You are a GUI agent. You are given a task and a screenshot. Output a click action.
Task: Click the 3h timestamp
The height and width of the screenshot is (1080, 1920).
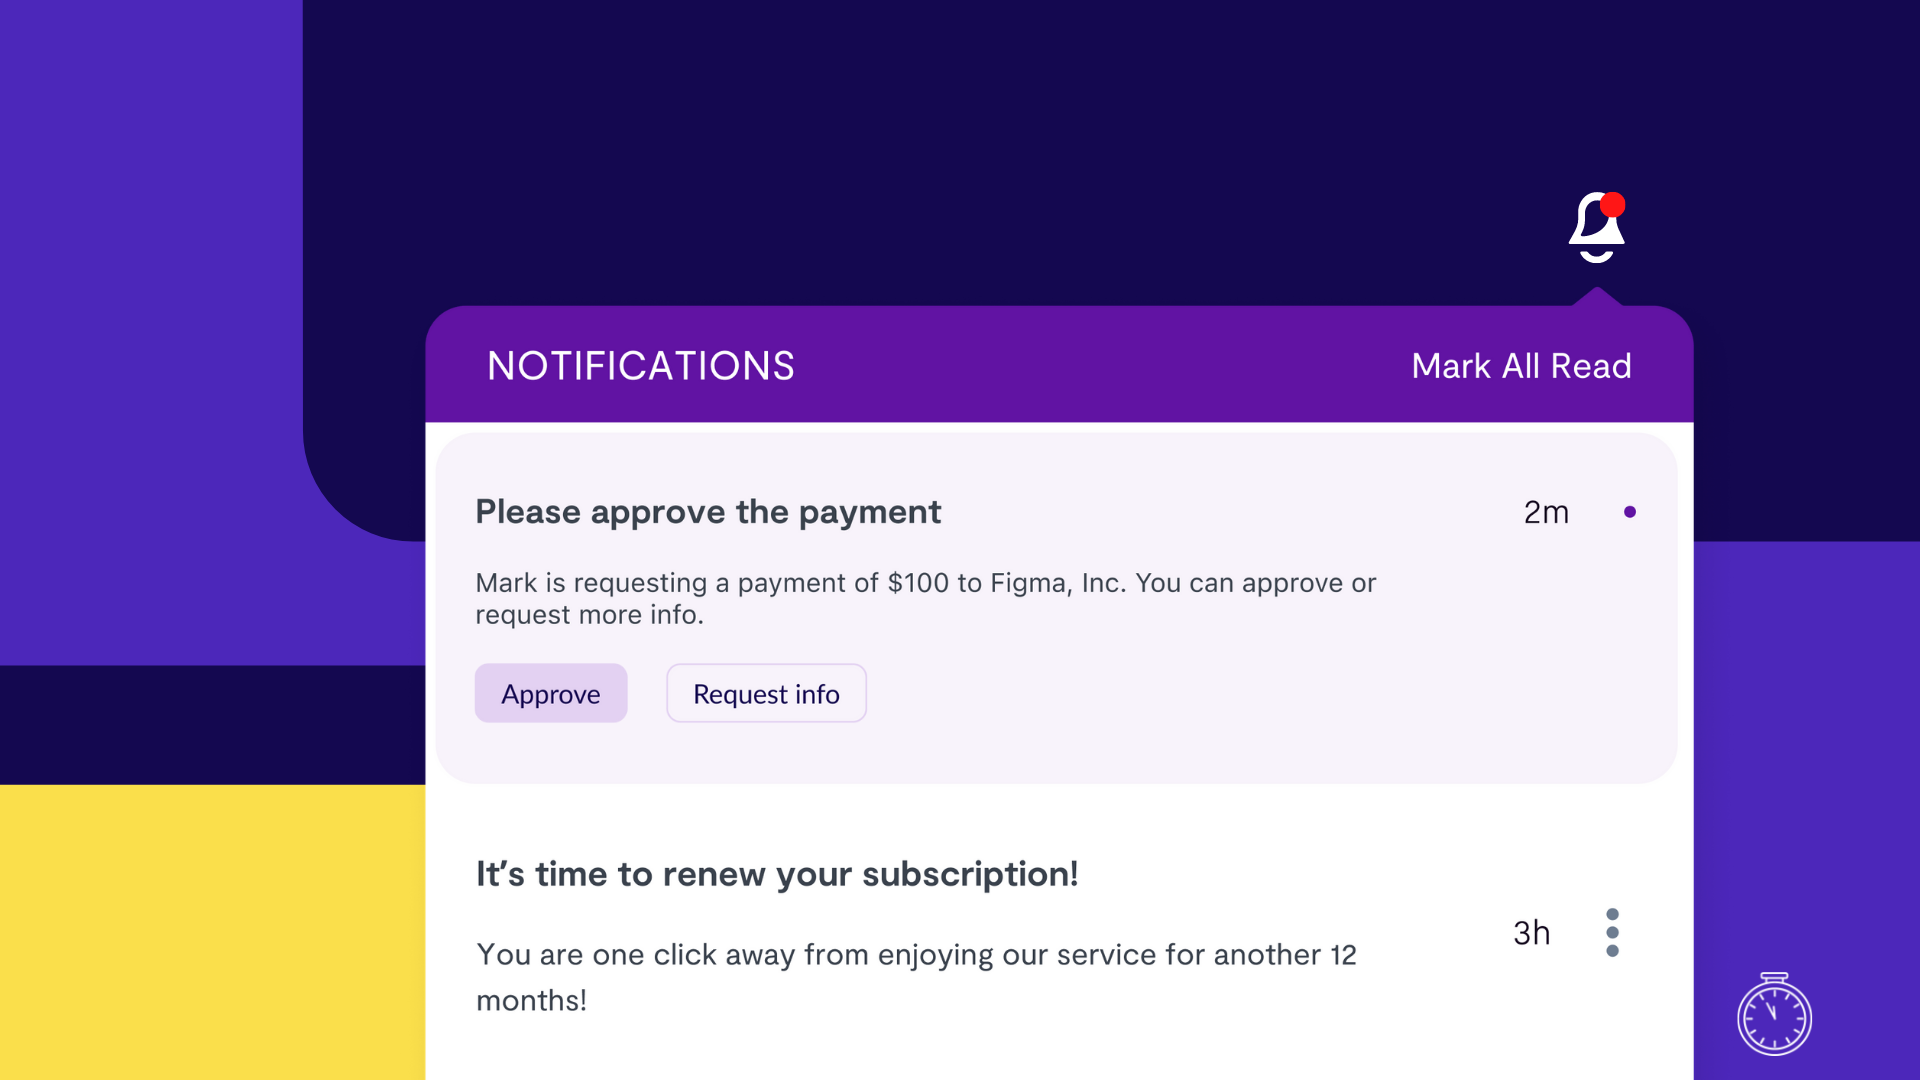coord(1531,933)
